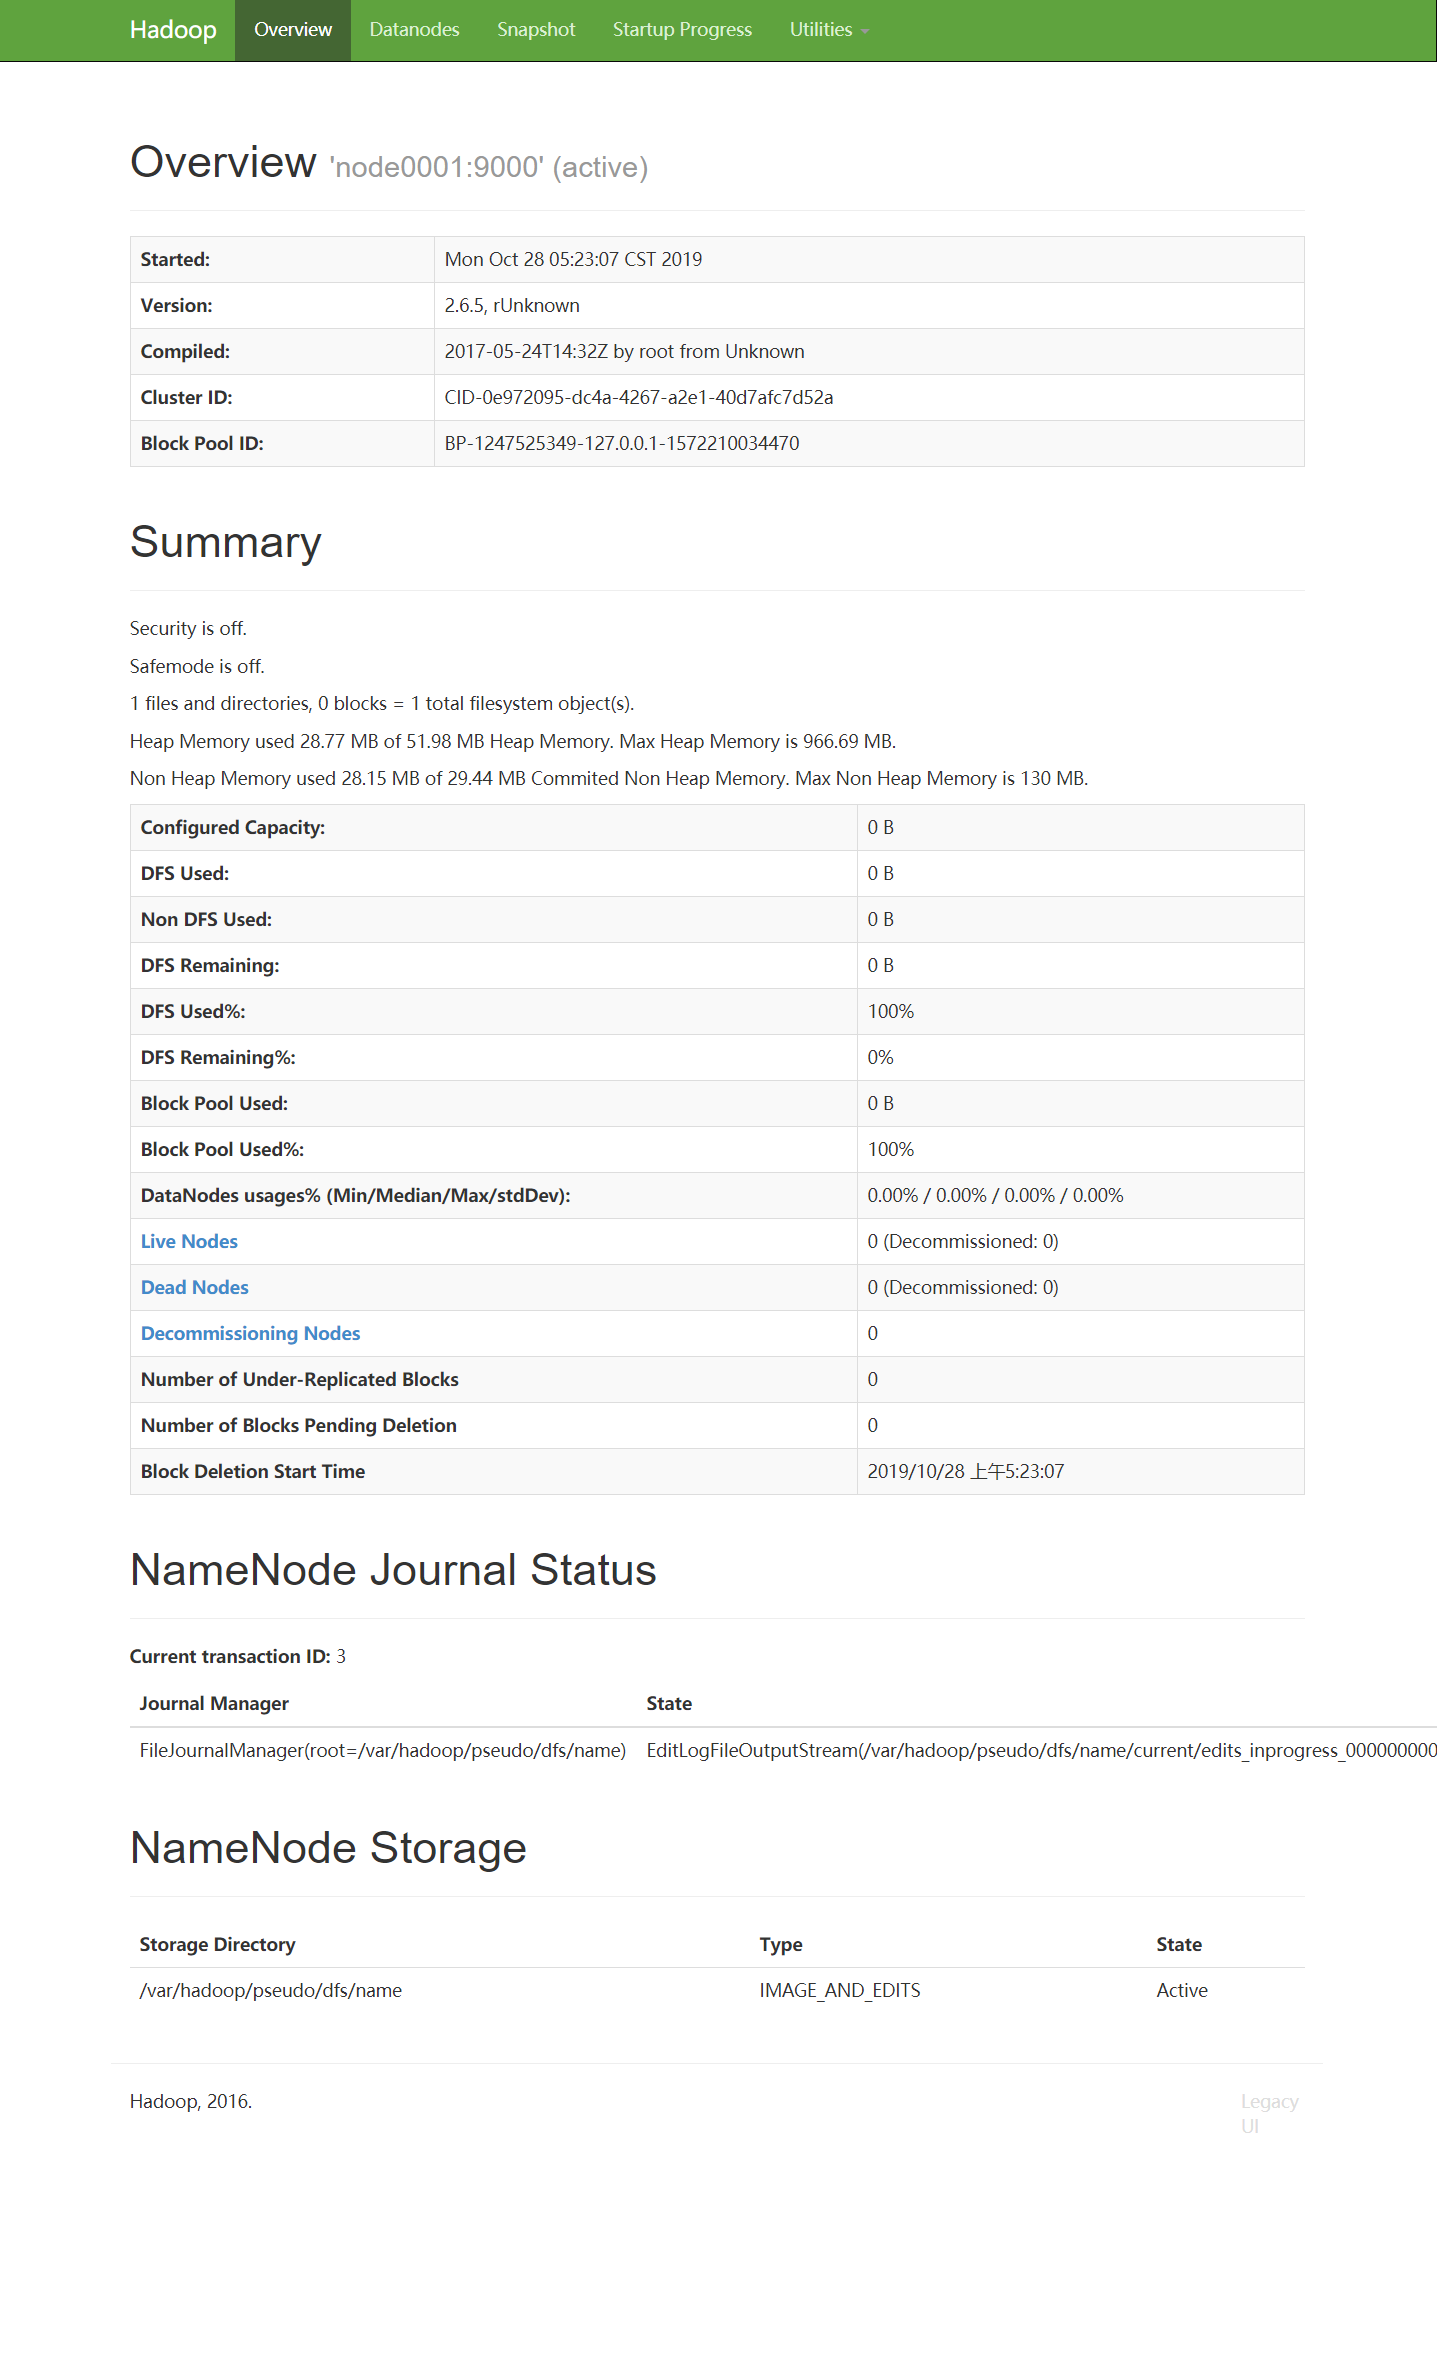Click the Version value '2.6.5, rUnknown'
The height and width of the screenshot is (2359, 1437).
click(x=512, y=305)
